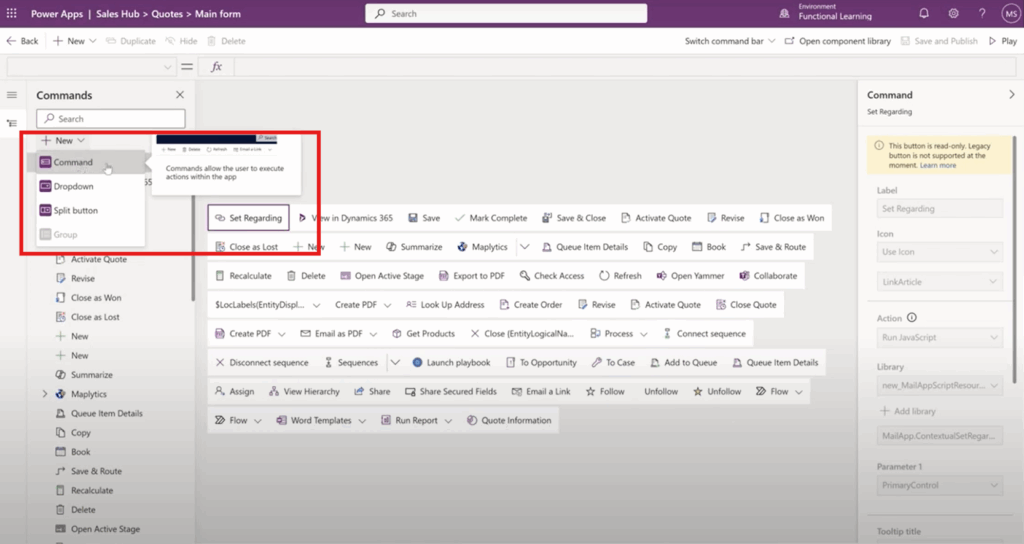Open Switch command bar dropdown

pyautogui.click(x=729, y=40)
